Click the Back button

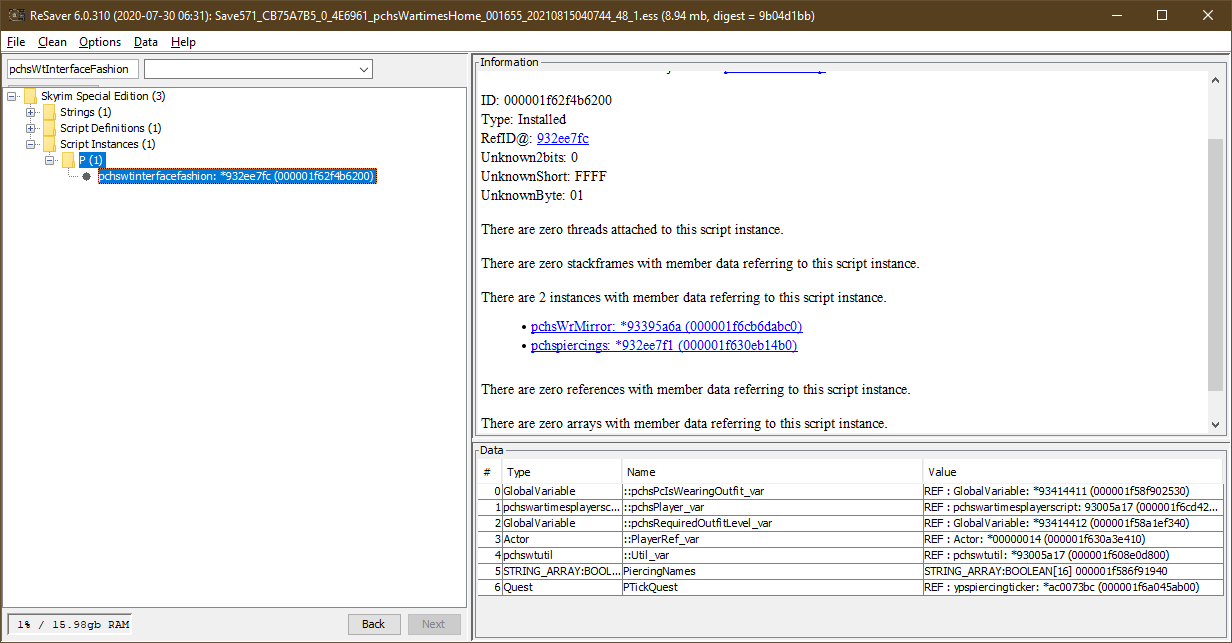[374, 624]
